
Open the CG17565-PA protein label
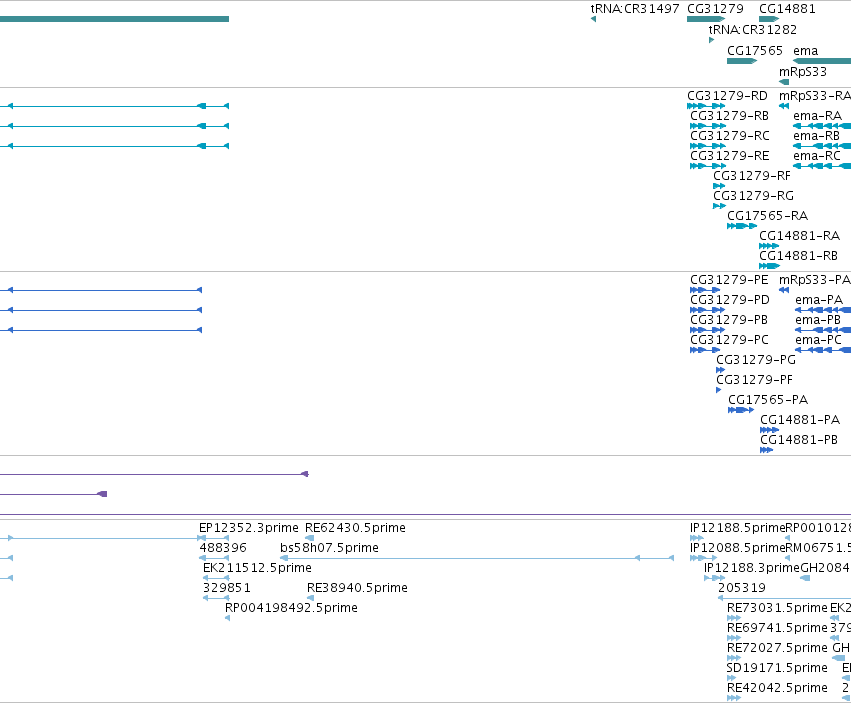tap(768, 400)
